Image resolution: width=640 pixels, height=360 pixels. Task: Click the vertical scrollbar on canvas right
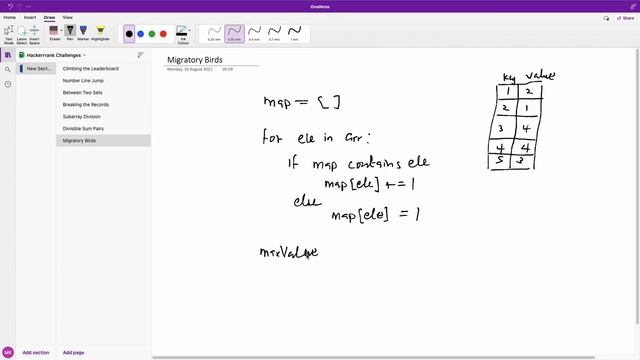coord(638,186)
